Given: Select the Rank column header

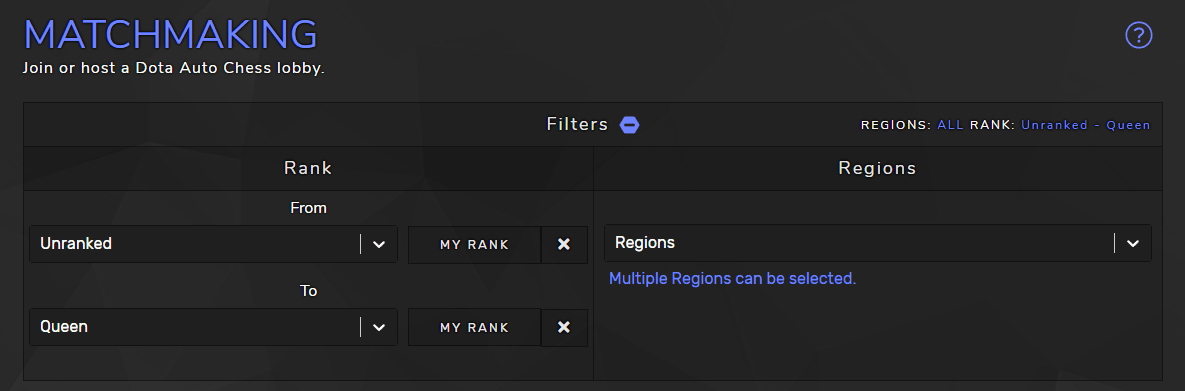Looking at the screenshot, I should [x=308, y=168].
